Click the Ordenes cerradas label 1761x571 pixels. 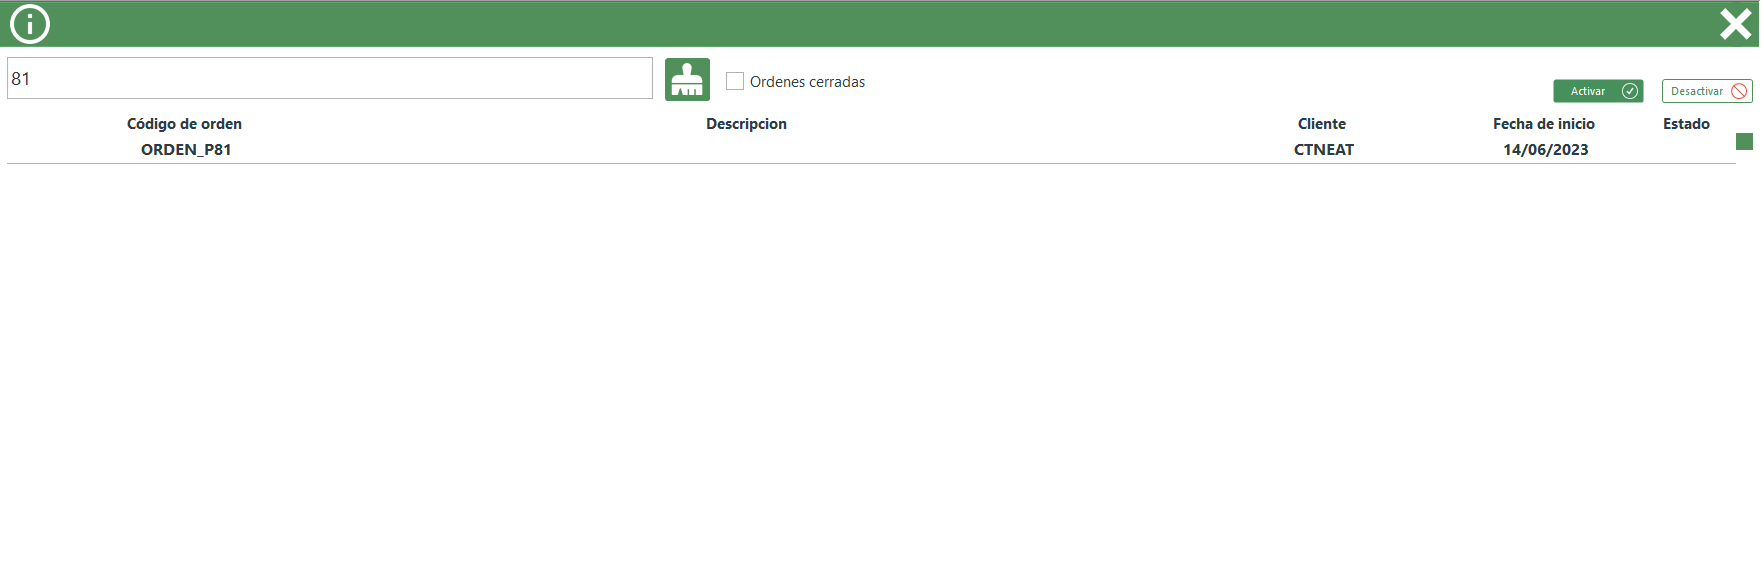click(807, 82)
